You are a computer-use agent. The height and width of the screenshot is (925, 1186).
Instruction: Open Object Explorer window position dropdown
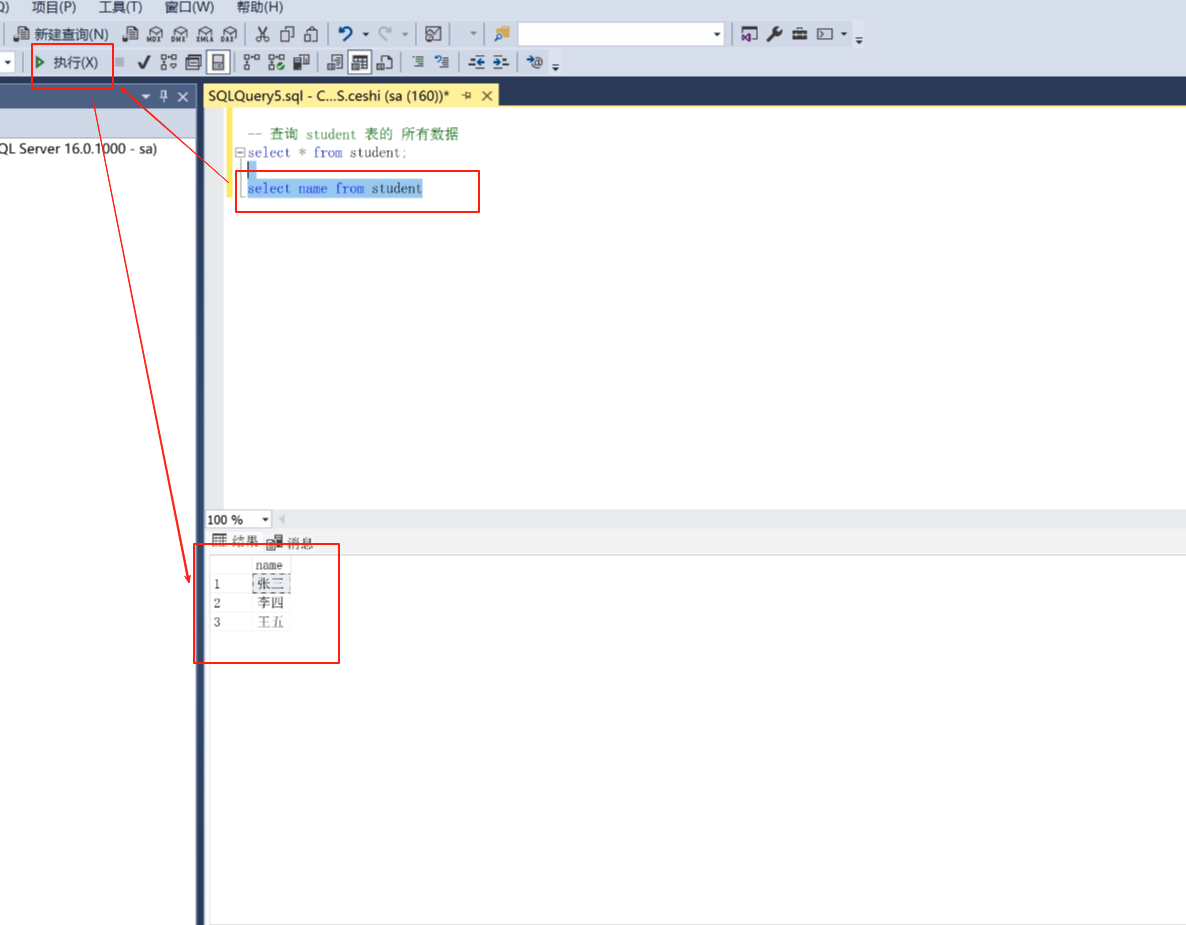(x=146, y=96)
